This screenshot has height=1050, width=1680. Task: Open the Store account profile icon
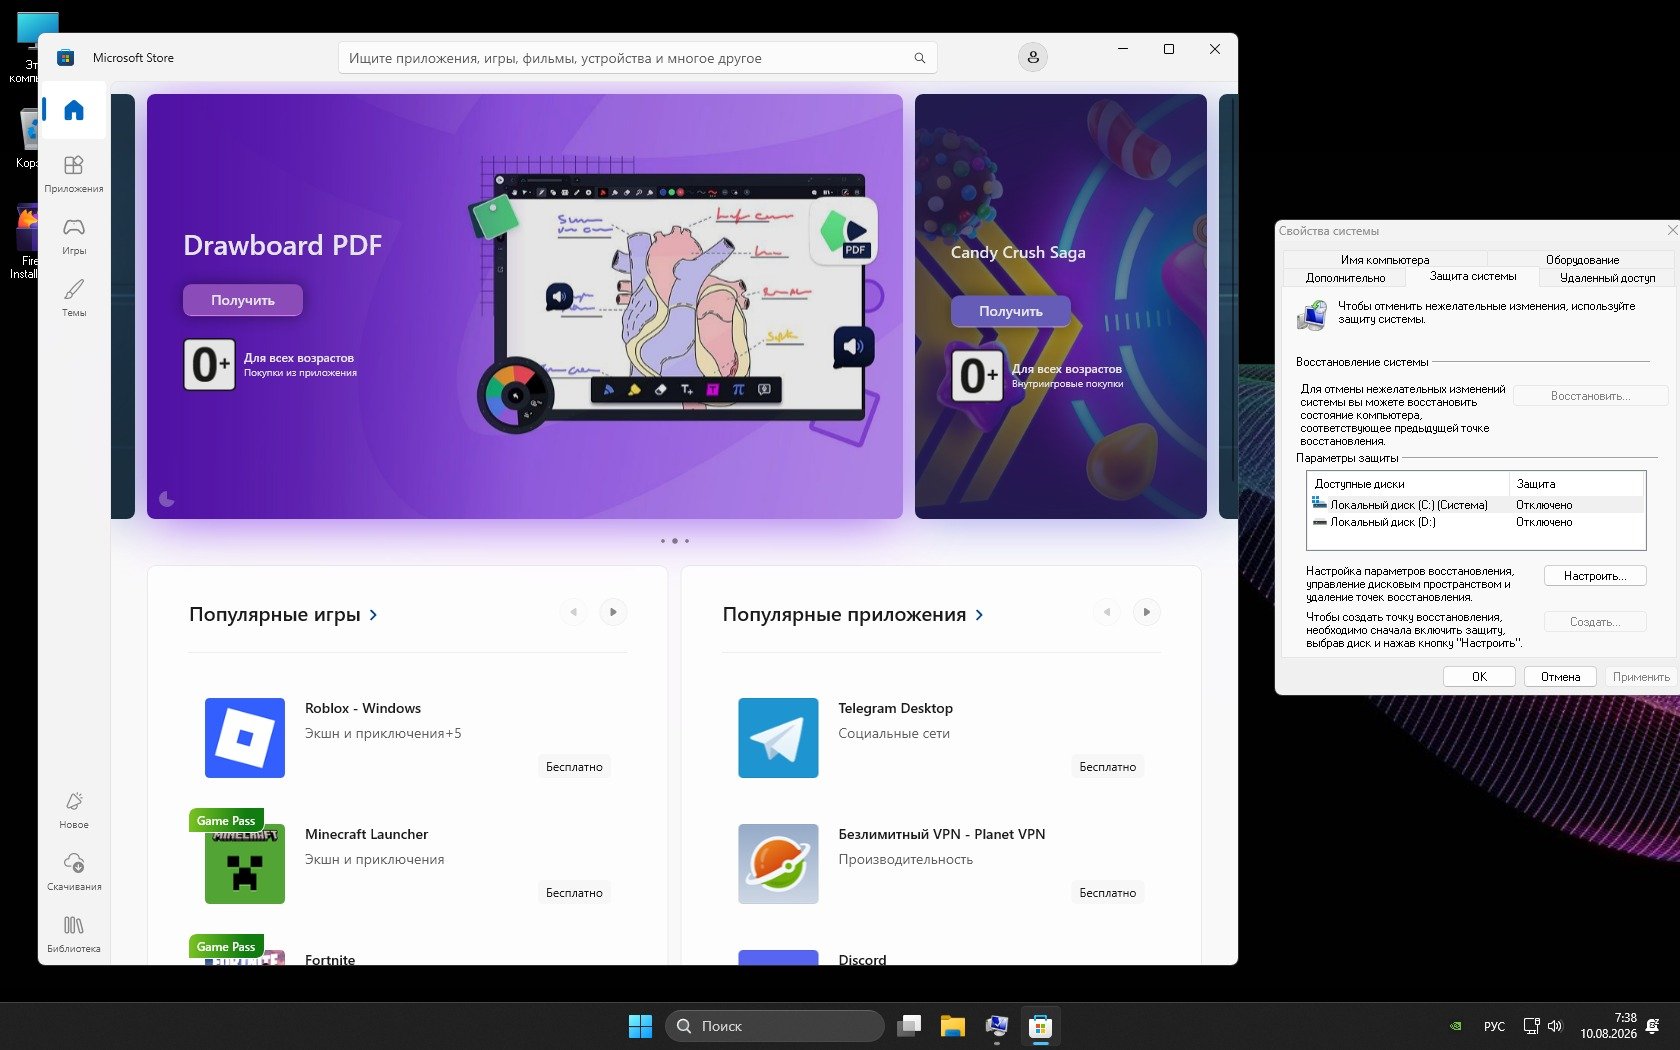(x=1033, y=57)
